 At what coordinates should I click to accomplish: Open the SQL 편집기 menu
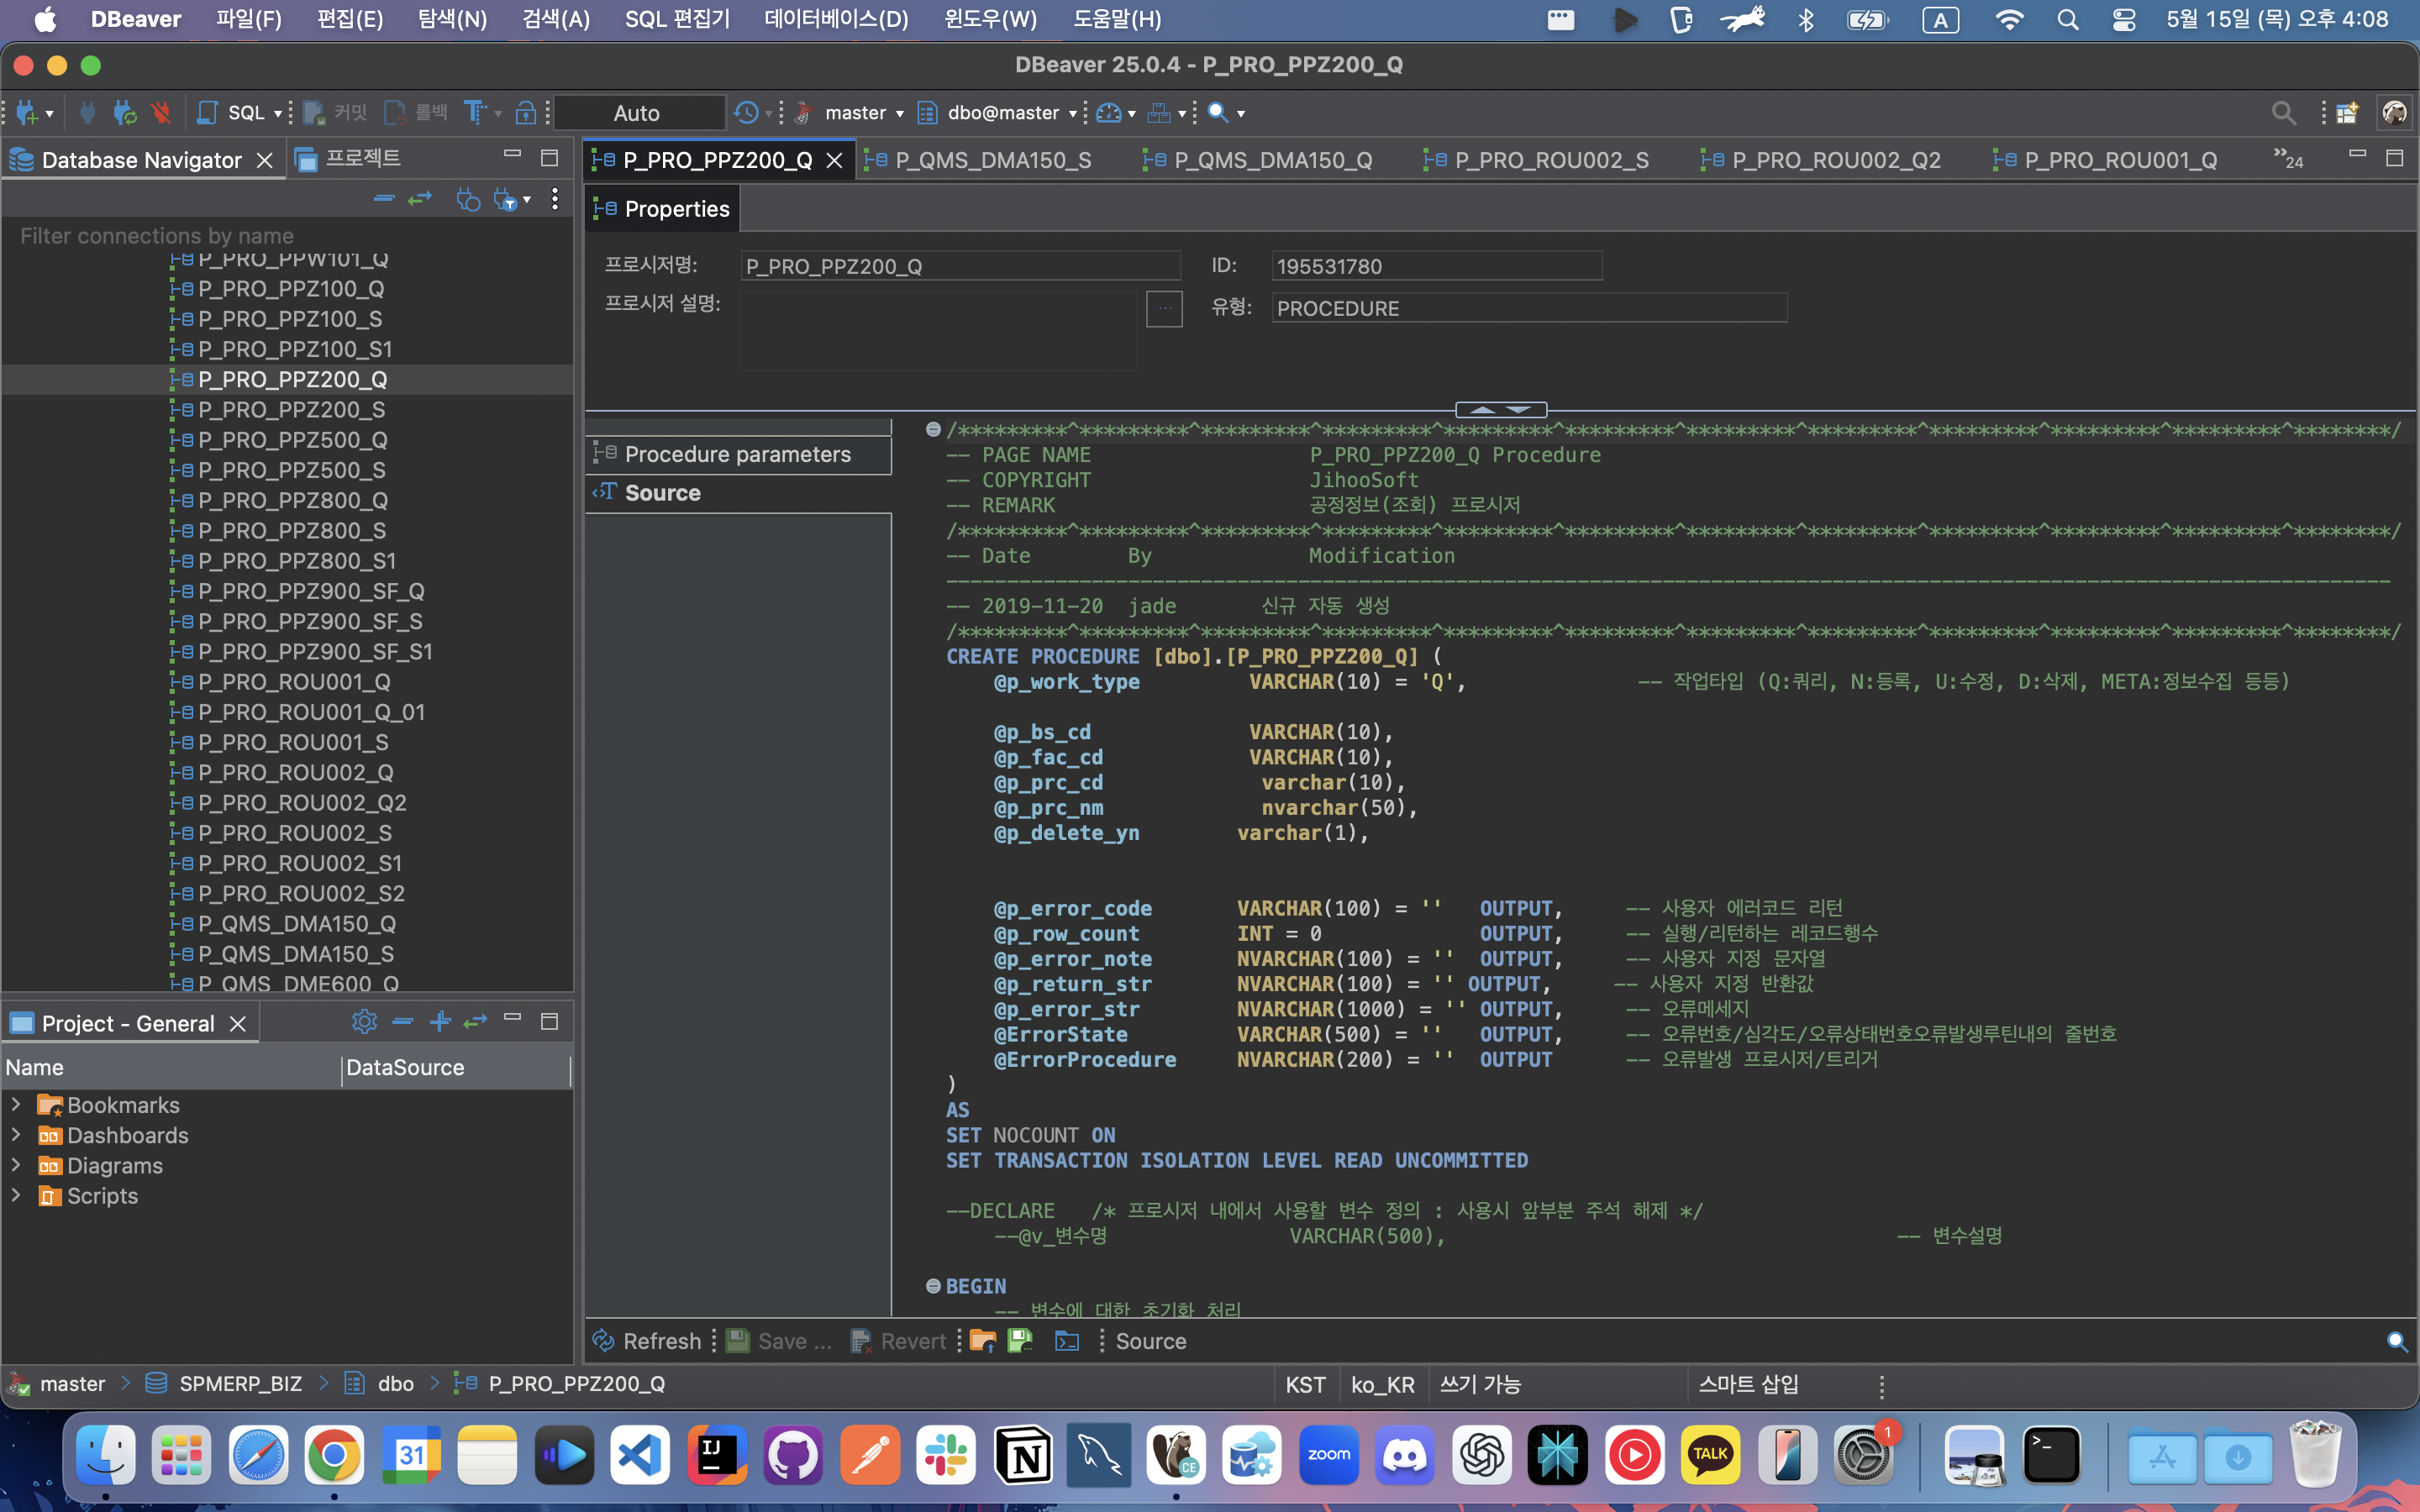(677, 19)
